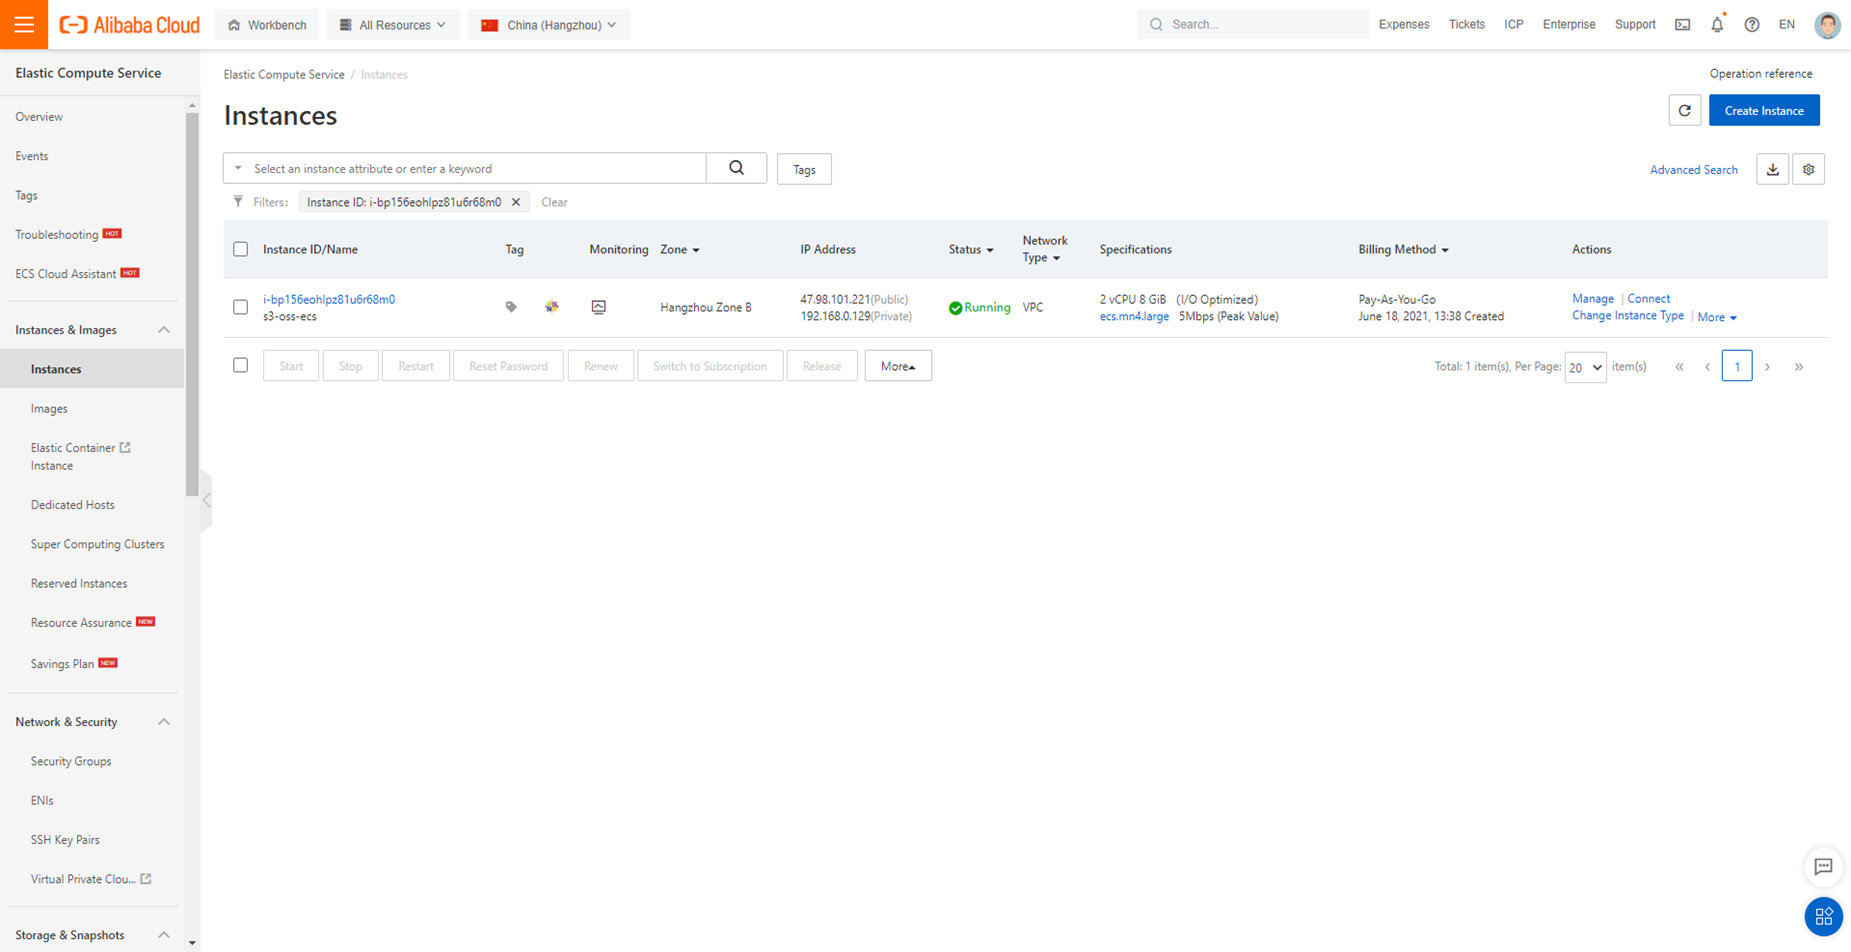This screenshot has width=1851, height=952.
Task: Open Troubleshooting in the sidebar
Action: pyautogui.click(x=57, y=235)
